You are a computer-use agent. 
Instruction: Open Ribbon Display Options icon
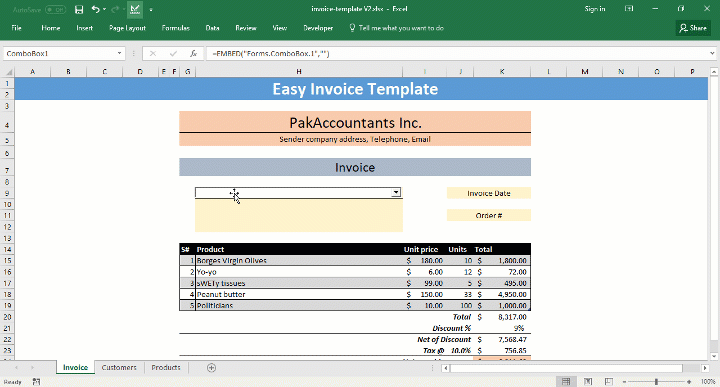point(629,9)
